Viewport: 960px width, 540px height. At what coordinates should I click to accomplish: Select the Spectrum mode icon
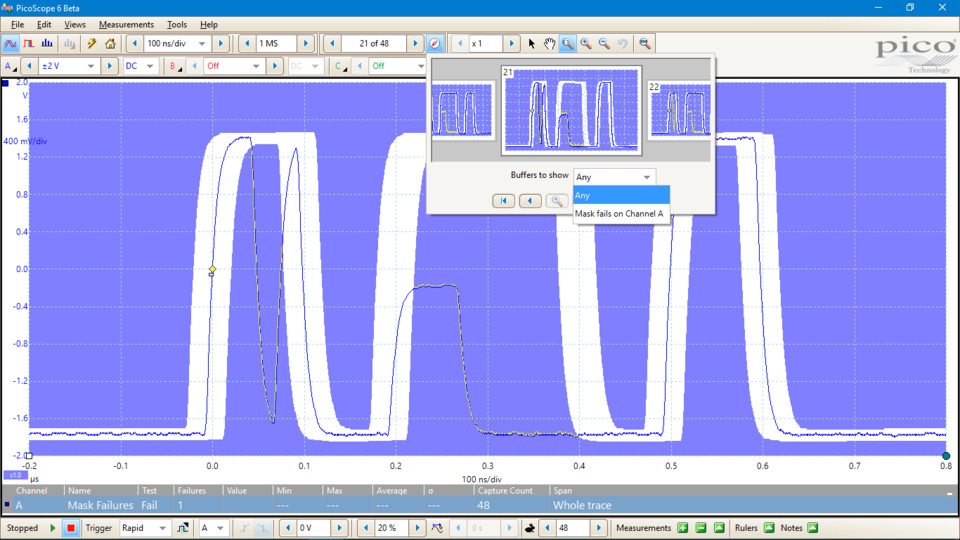pos(47,44)
